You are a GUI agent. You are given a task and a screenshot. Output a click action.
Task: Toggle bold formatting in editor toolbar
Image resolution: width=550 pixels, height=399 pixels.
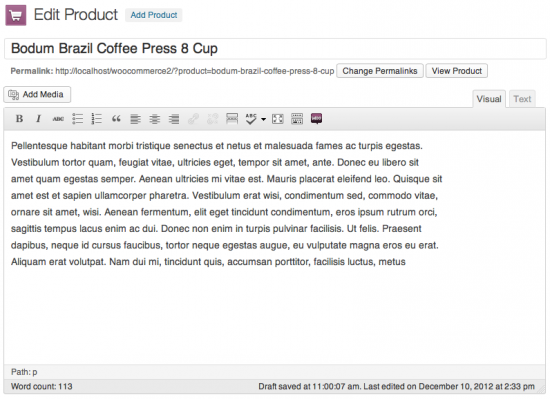coord(19,119)
